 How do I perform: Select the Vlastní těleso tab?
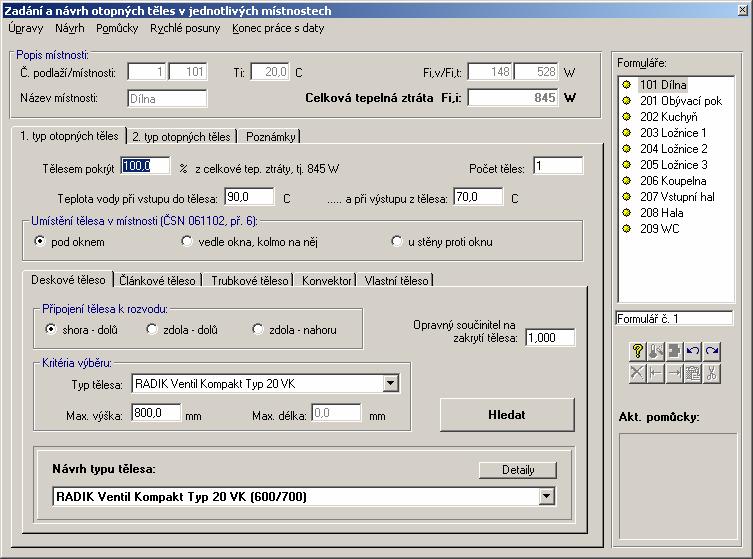coord(396,281)
